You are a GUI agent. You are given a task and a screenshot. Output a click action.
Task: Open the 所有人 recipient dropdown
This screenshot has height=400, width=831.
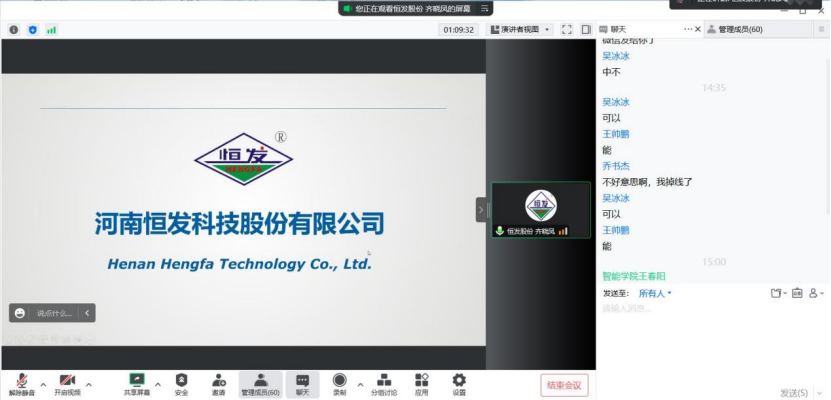(x=655, y=293)
